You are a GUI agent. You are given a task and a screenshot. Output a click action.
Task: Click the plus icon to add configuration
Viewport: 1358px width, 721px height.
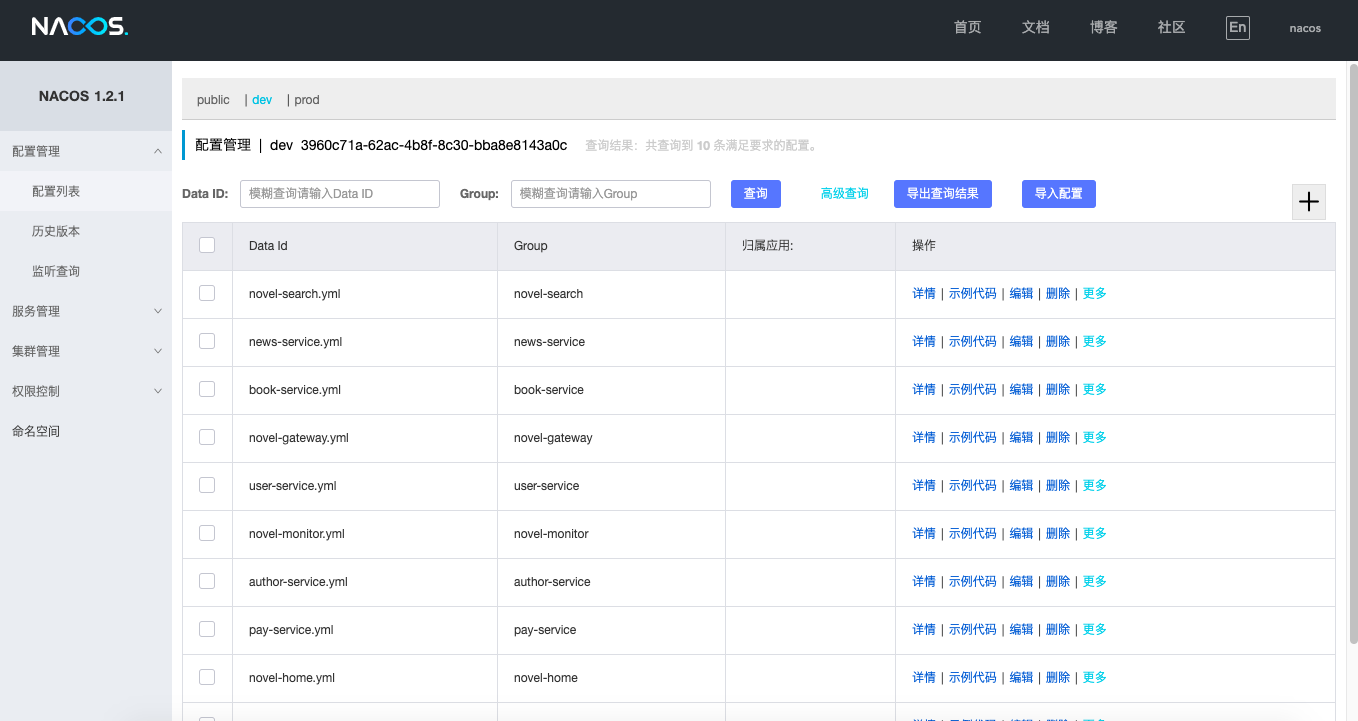[1308, 202]
